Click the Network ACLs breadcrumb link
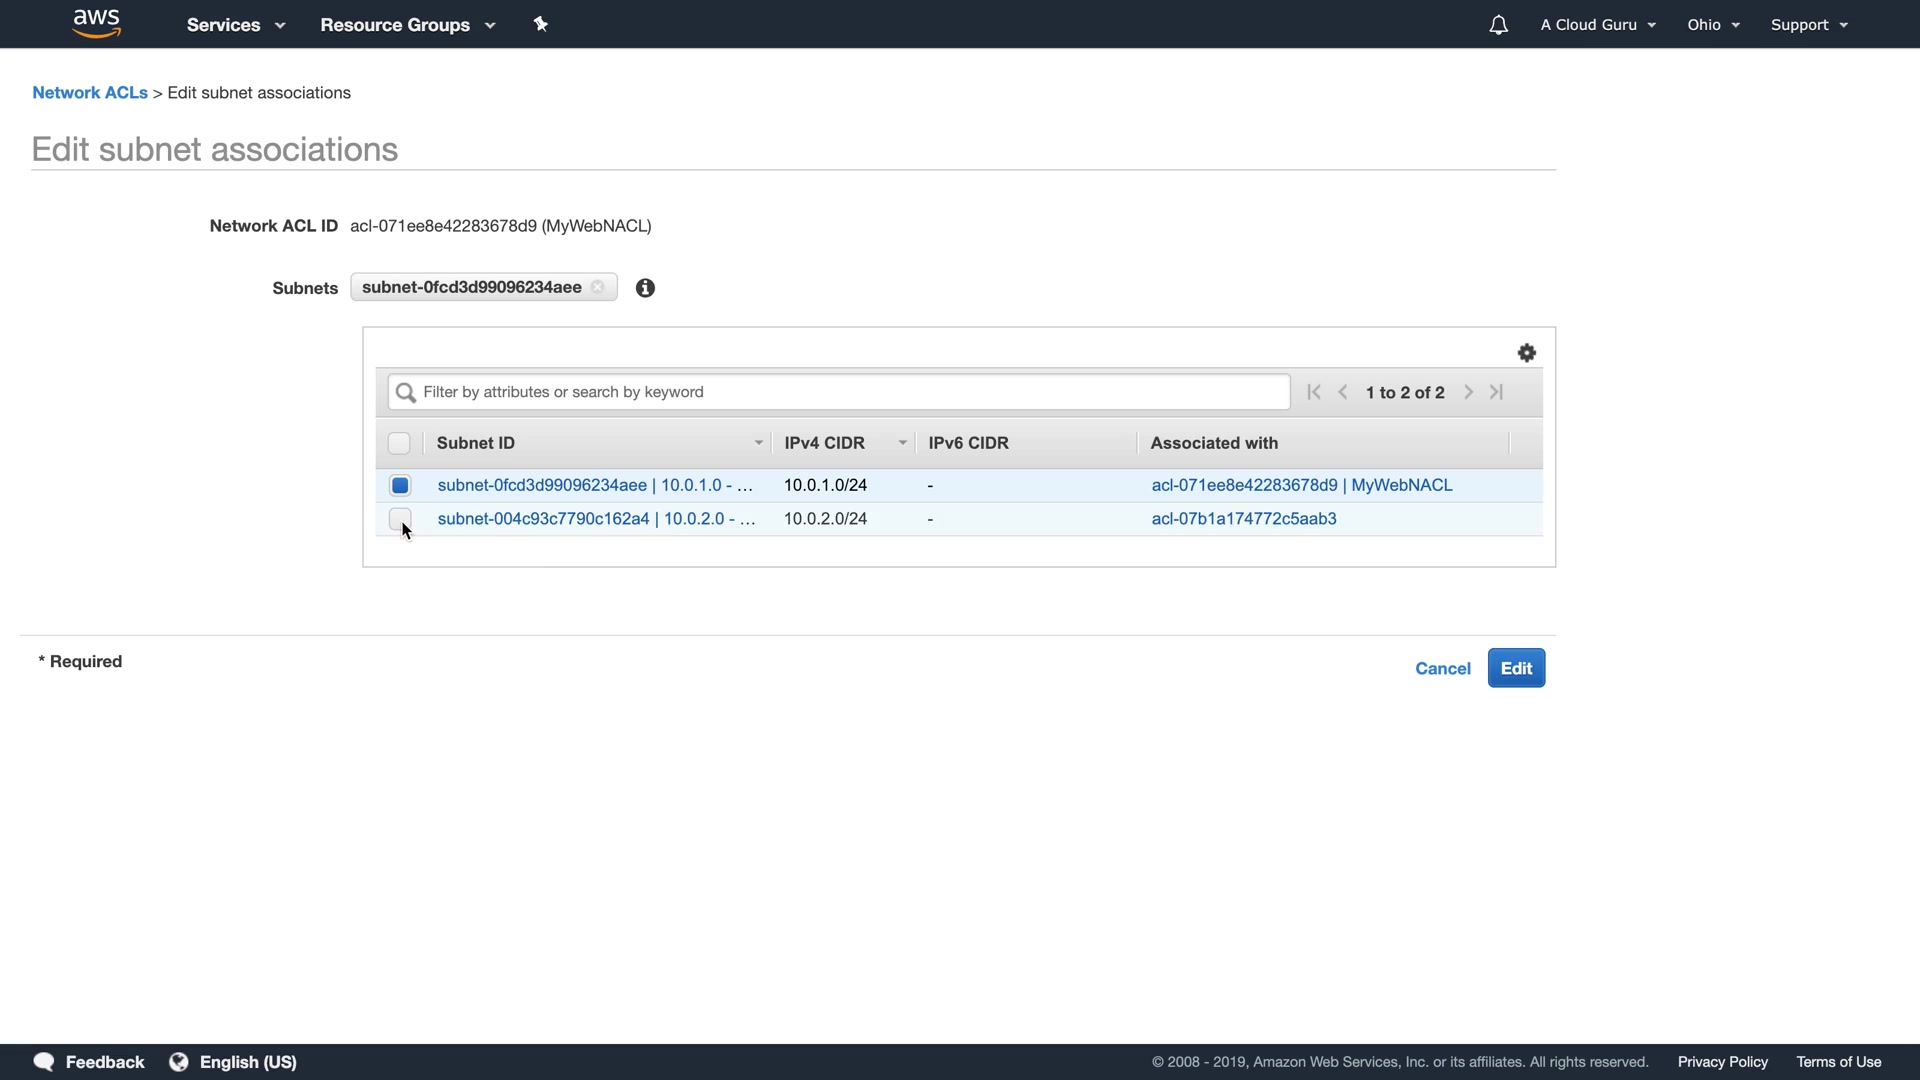 click(x=90, y=93)
